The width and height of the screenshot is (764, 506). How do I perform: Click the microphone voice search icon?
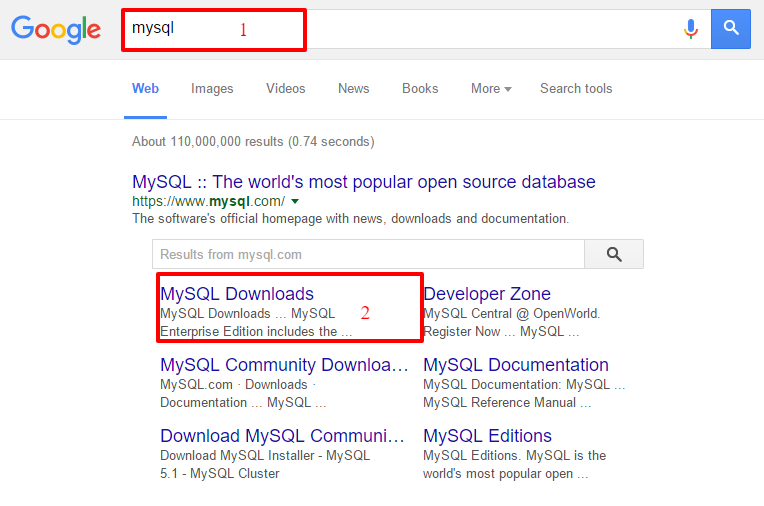click(x=690, y=29)
